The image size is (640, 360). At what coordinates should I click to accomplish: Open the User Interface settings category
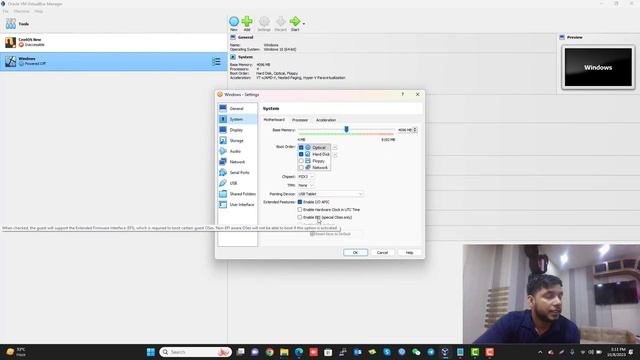pos(237,204)
